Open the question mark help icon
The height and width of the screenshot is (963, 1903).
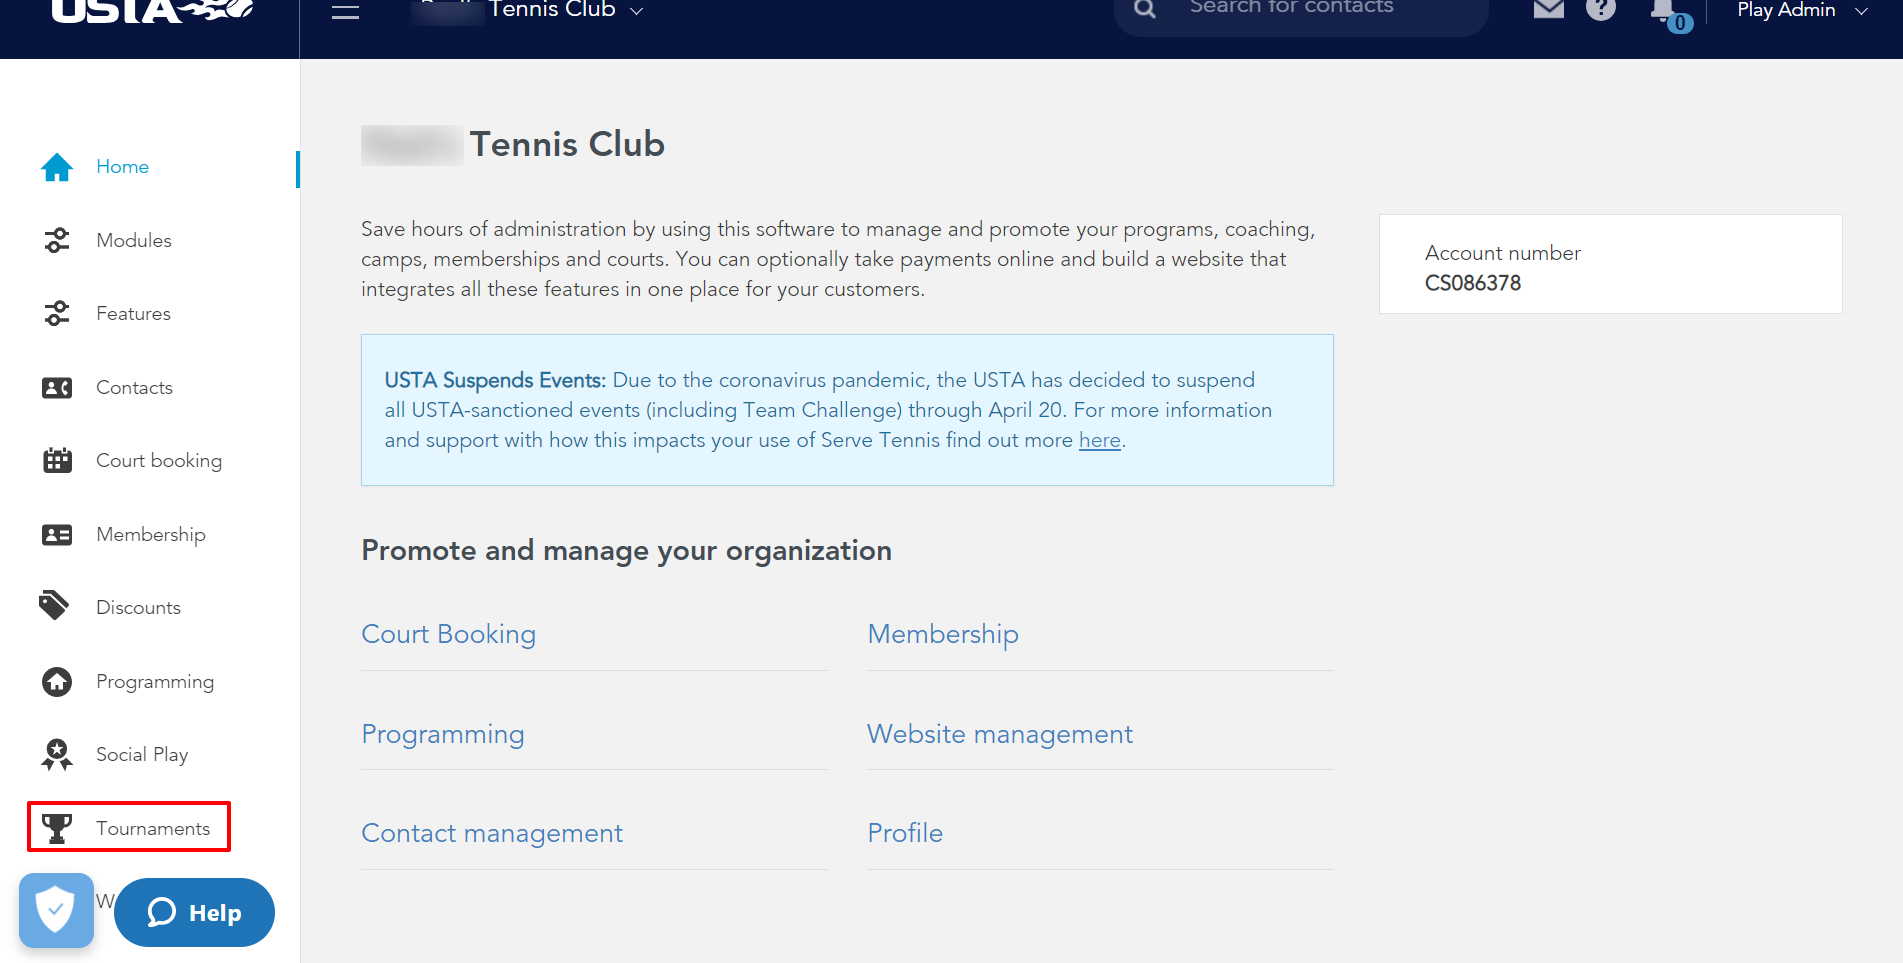pos(1601,9)
